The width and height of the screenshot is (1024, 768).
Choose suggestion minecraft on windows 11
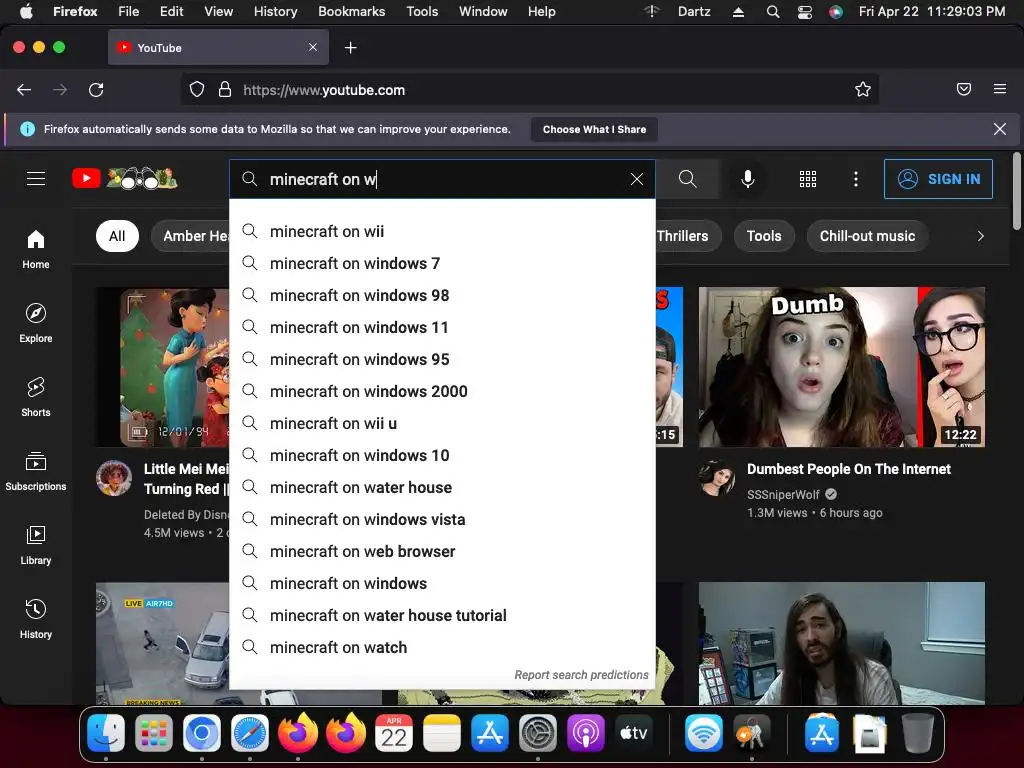coord(442,327)
